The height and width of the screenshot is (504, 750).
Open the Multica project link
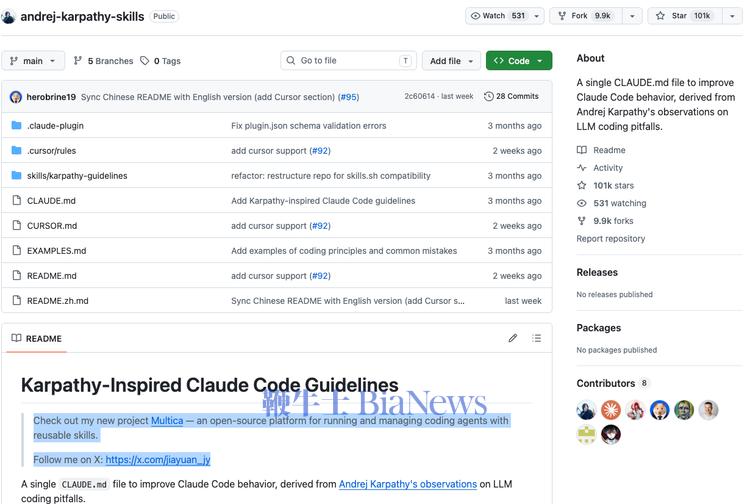pos(167,421)
